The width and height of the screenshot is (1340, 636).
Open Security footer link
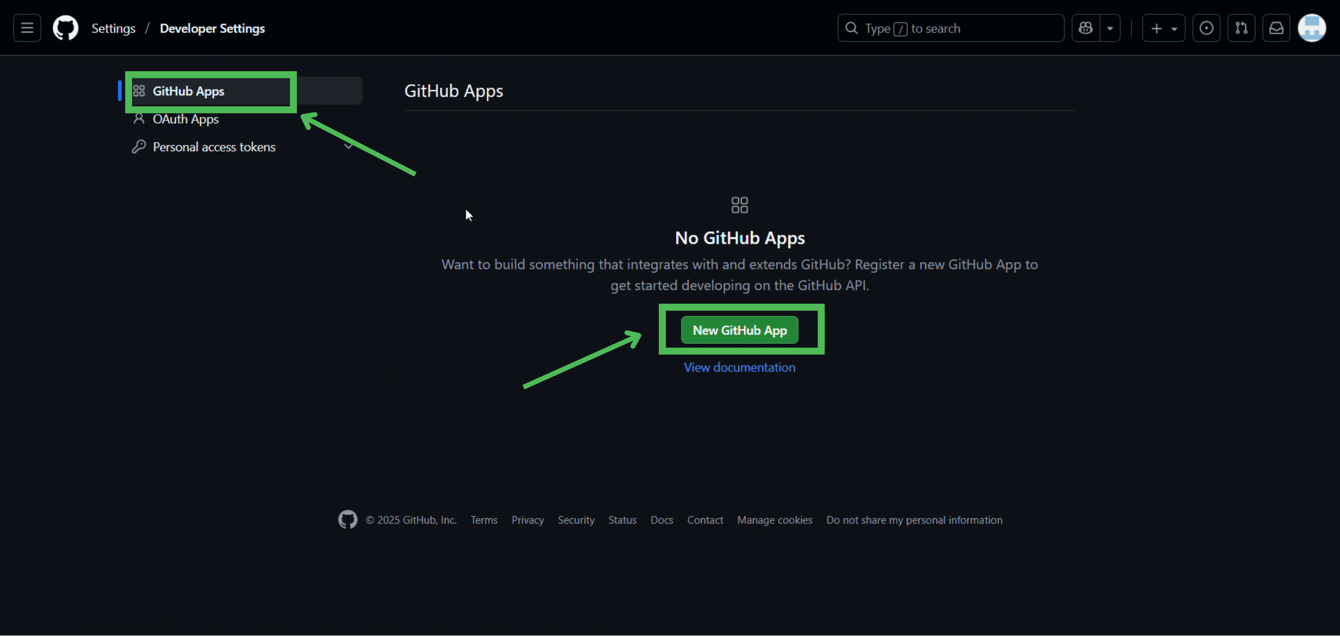pos(576,520)
